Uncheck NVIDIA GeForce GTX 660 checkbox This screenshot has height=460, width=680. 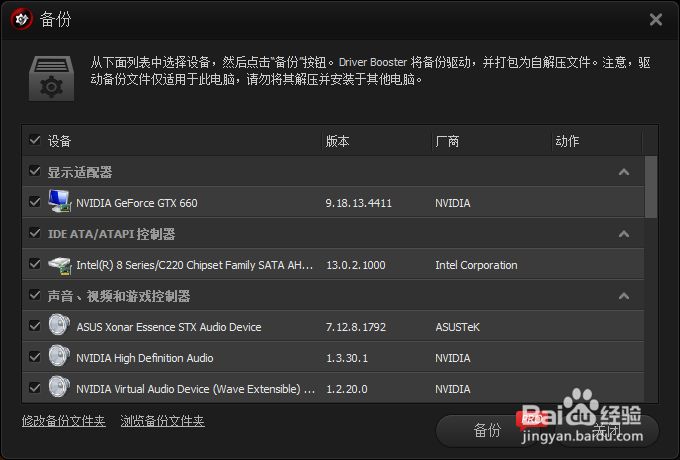pos(35,202)
